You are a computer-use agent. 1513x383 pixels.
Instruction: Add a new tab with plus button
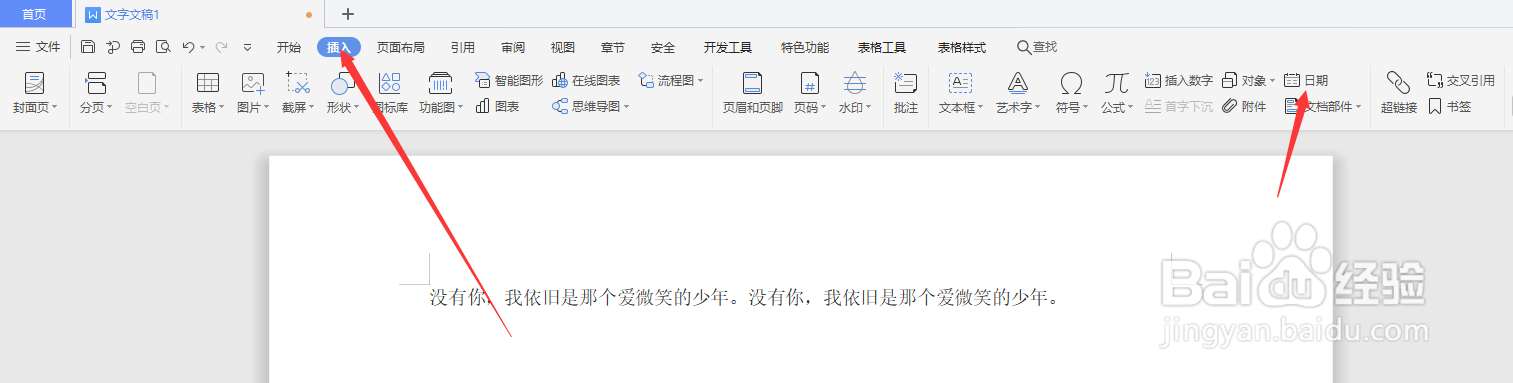(x=348, y=14)
